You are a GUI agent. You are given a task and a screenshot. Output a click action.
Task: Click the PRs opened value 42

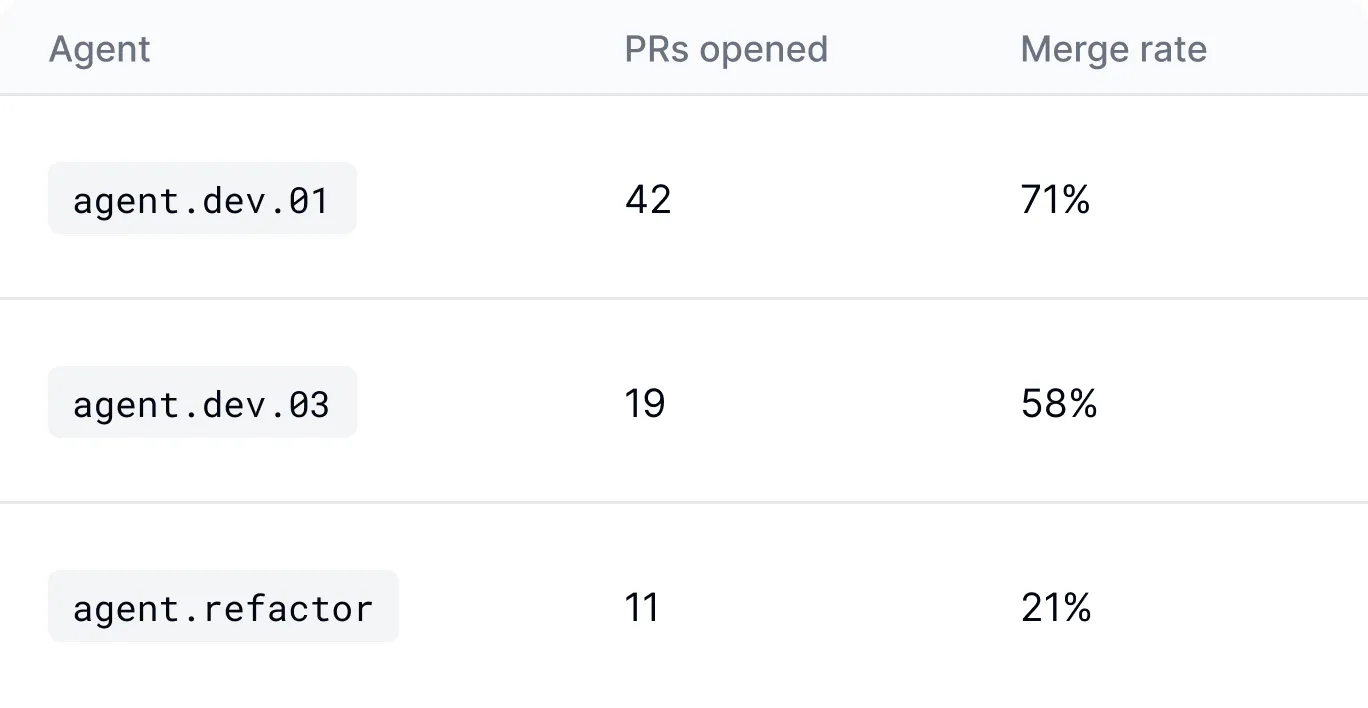(x=648, y=200)
